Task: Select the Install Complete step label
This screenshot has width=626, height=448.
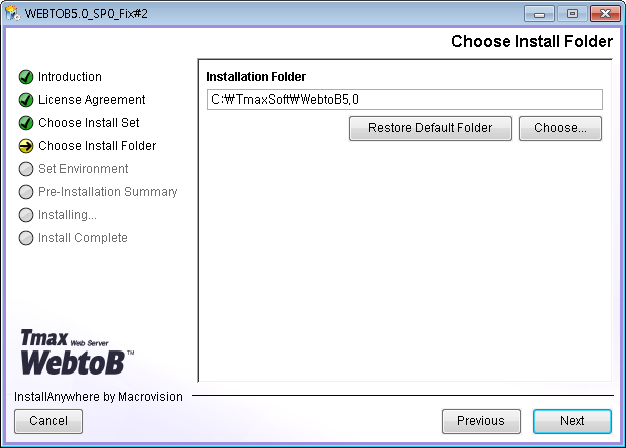Action: click(83, 238)
